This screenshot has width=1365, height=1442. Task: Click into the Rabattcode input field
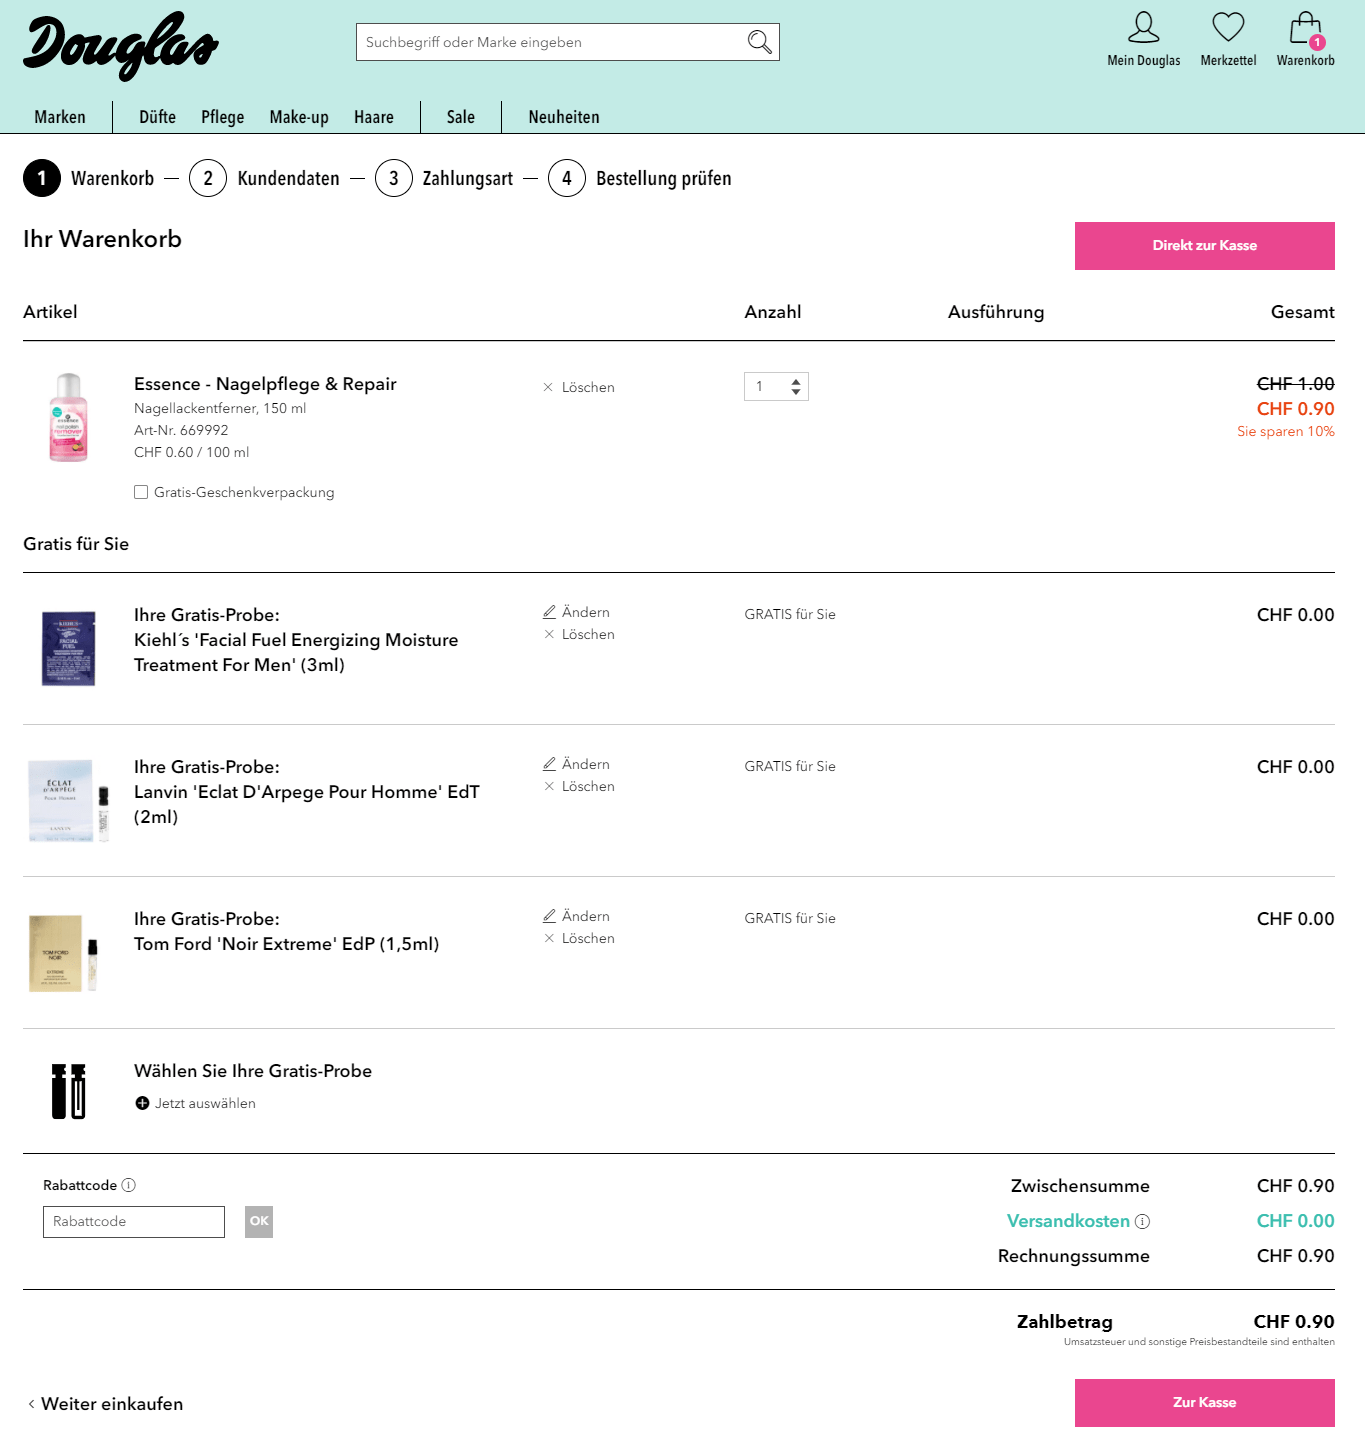[x=134, y=1222]
